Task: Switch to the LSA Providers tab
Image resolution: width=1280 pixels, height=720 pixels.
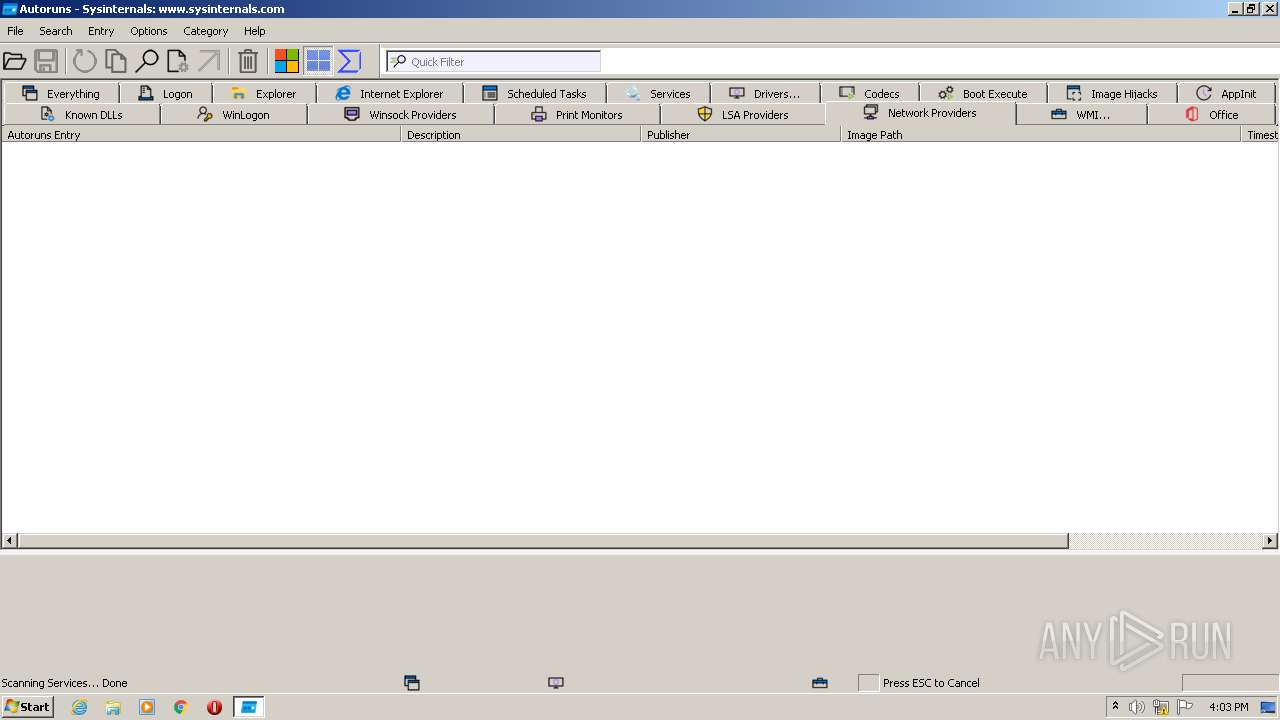Action: (x=742, y=114)
